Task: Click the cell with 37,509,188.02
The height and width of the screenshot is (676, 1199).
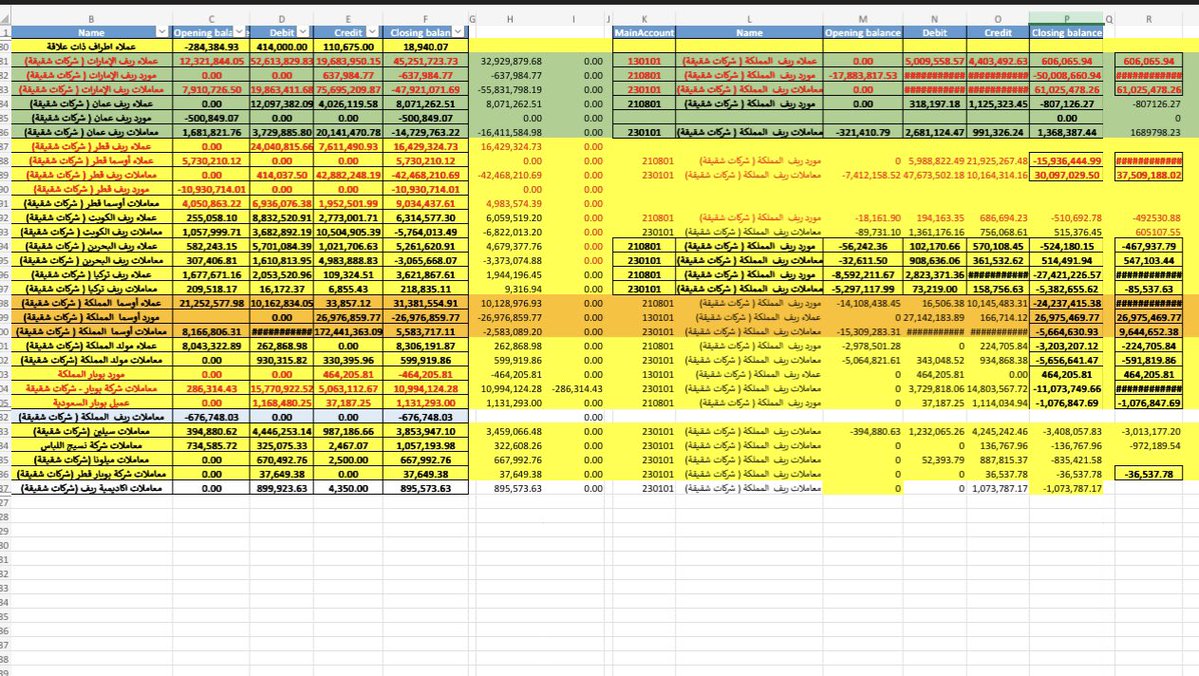Action: pyautogui.click(x=1149, y=175)
